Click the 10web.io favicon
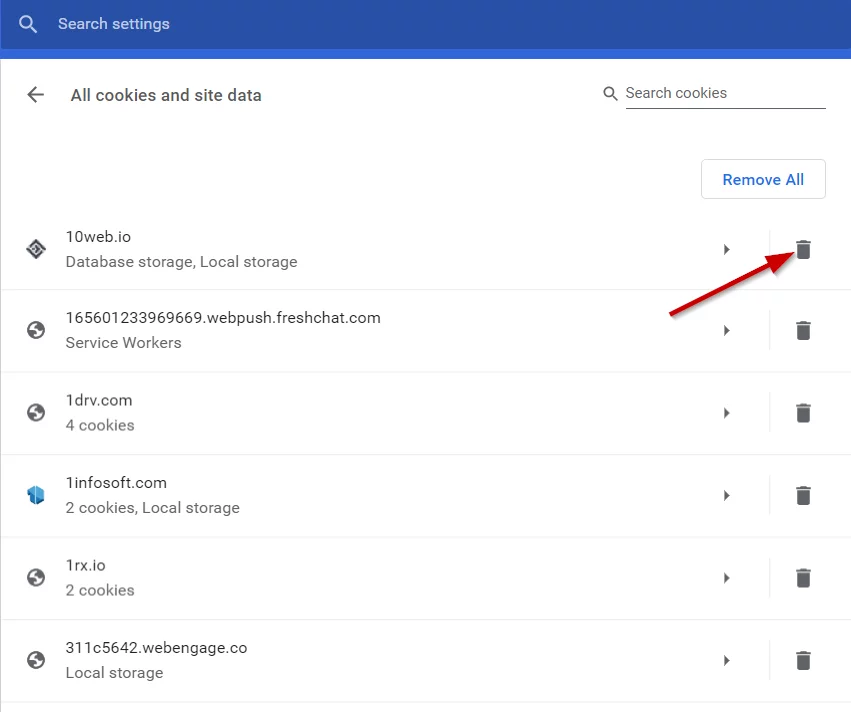Viewport: 851px width, 712px height. 36,249
